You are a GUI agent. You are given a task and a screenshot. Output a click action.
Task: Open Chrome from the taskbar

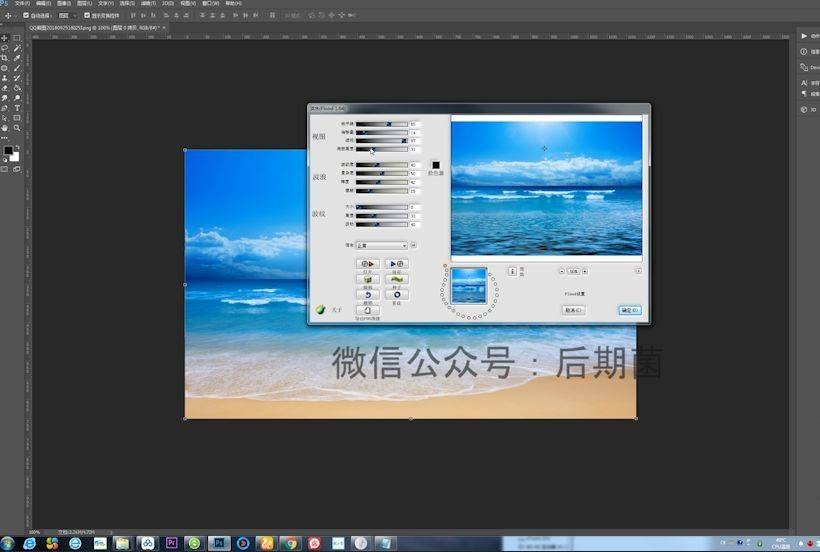point(290,544)
